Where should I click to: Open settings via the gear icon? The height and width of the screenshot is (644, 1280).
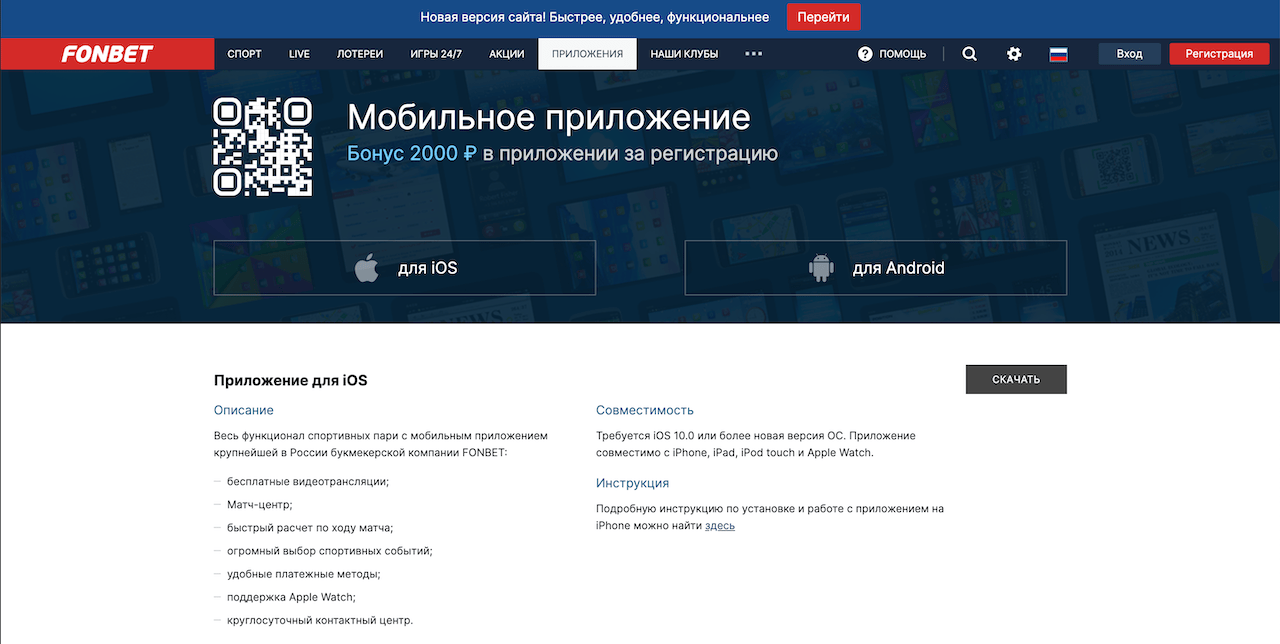click(1014, 54)
